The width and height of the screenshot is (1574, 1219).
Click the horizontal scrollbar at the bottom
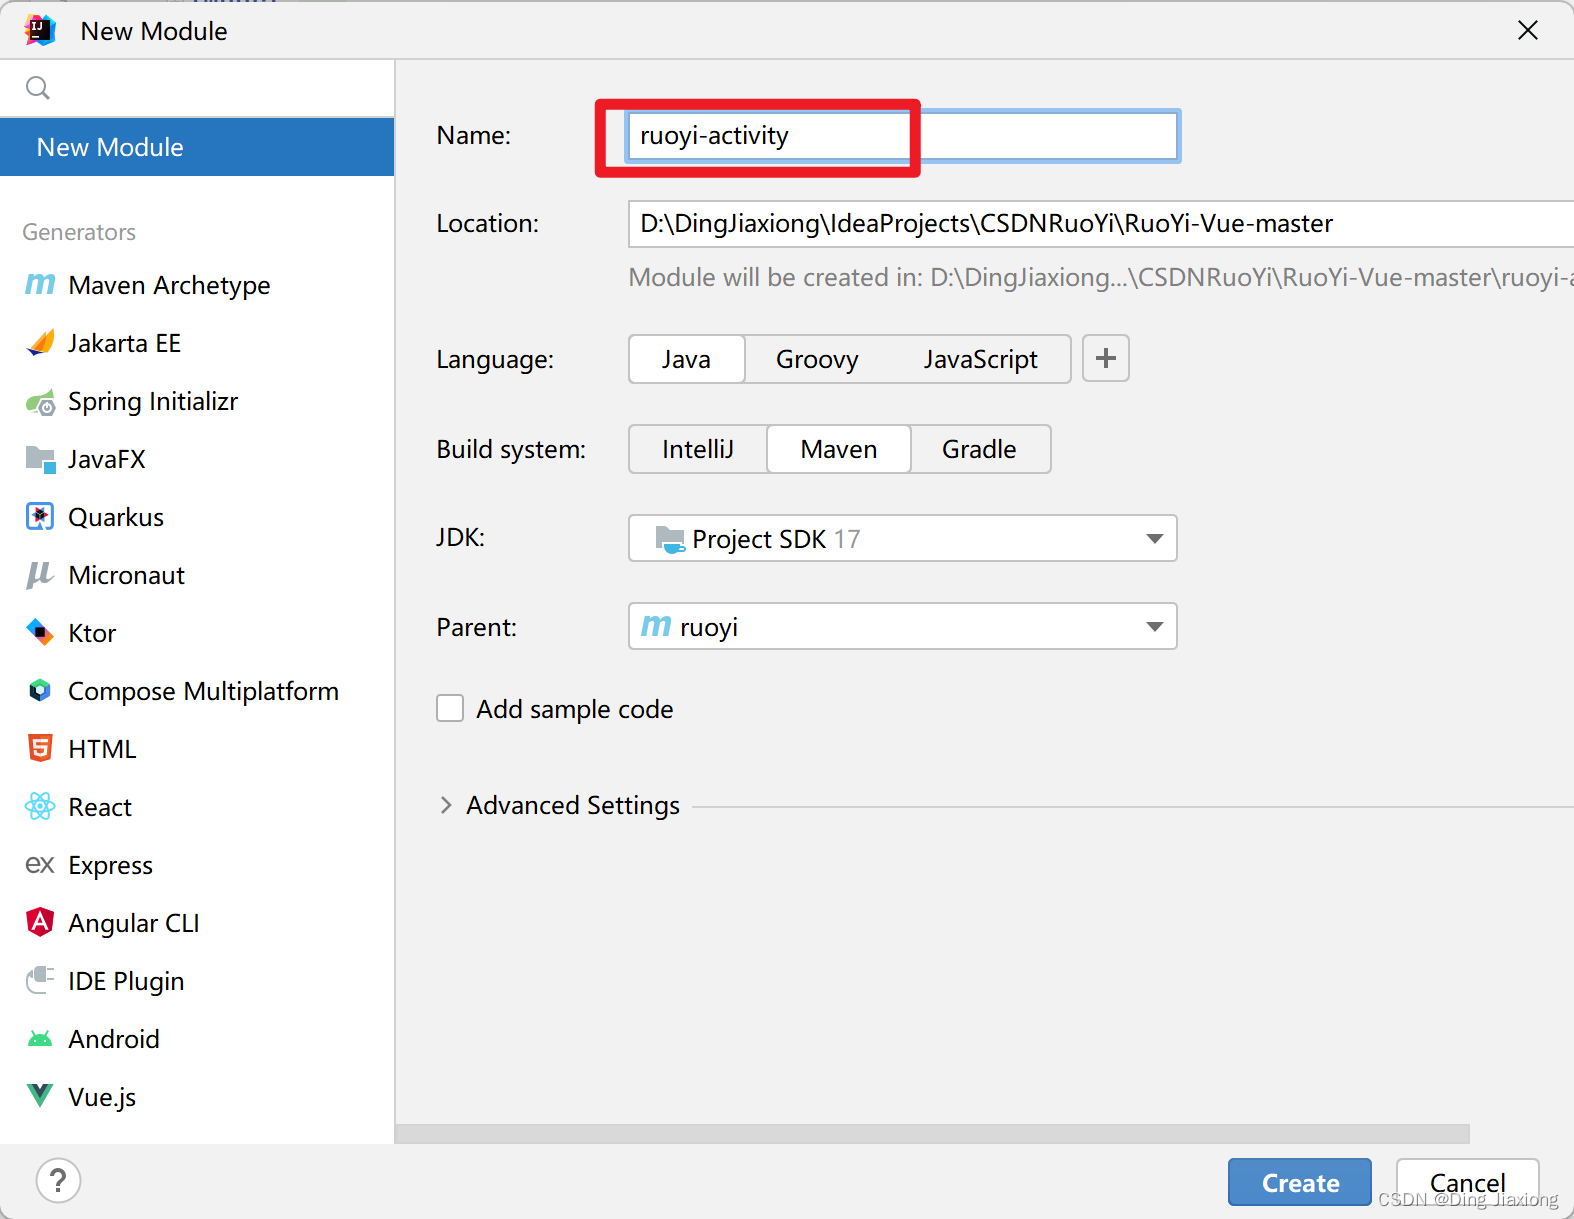pos(932,1134)
